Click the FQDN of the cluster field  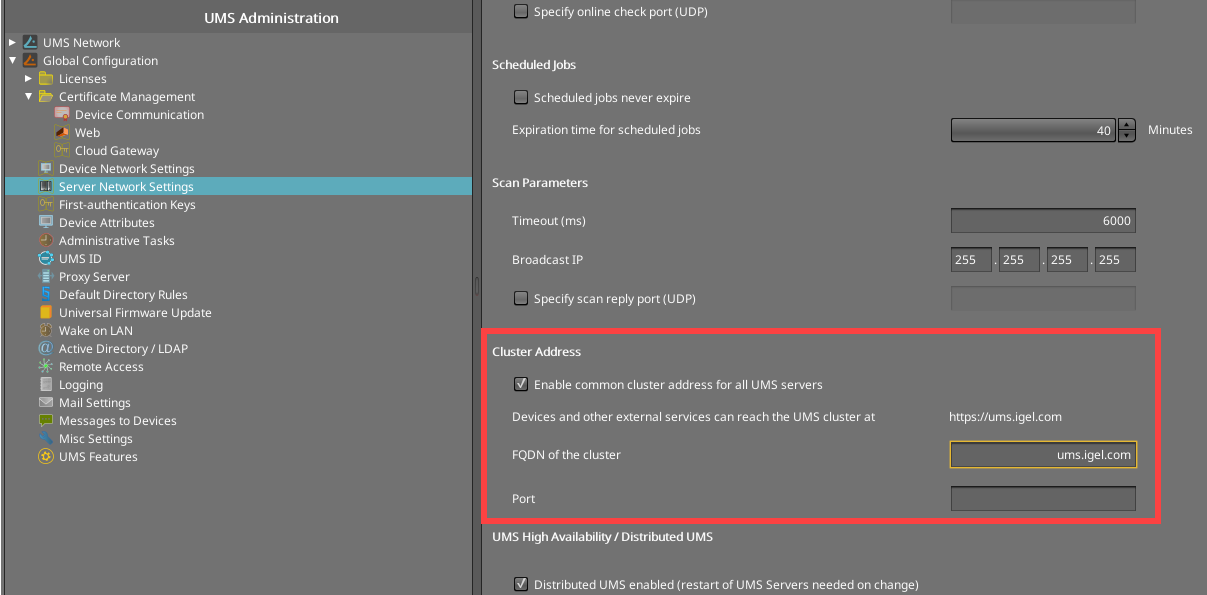(x=1042, y=455)
